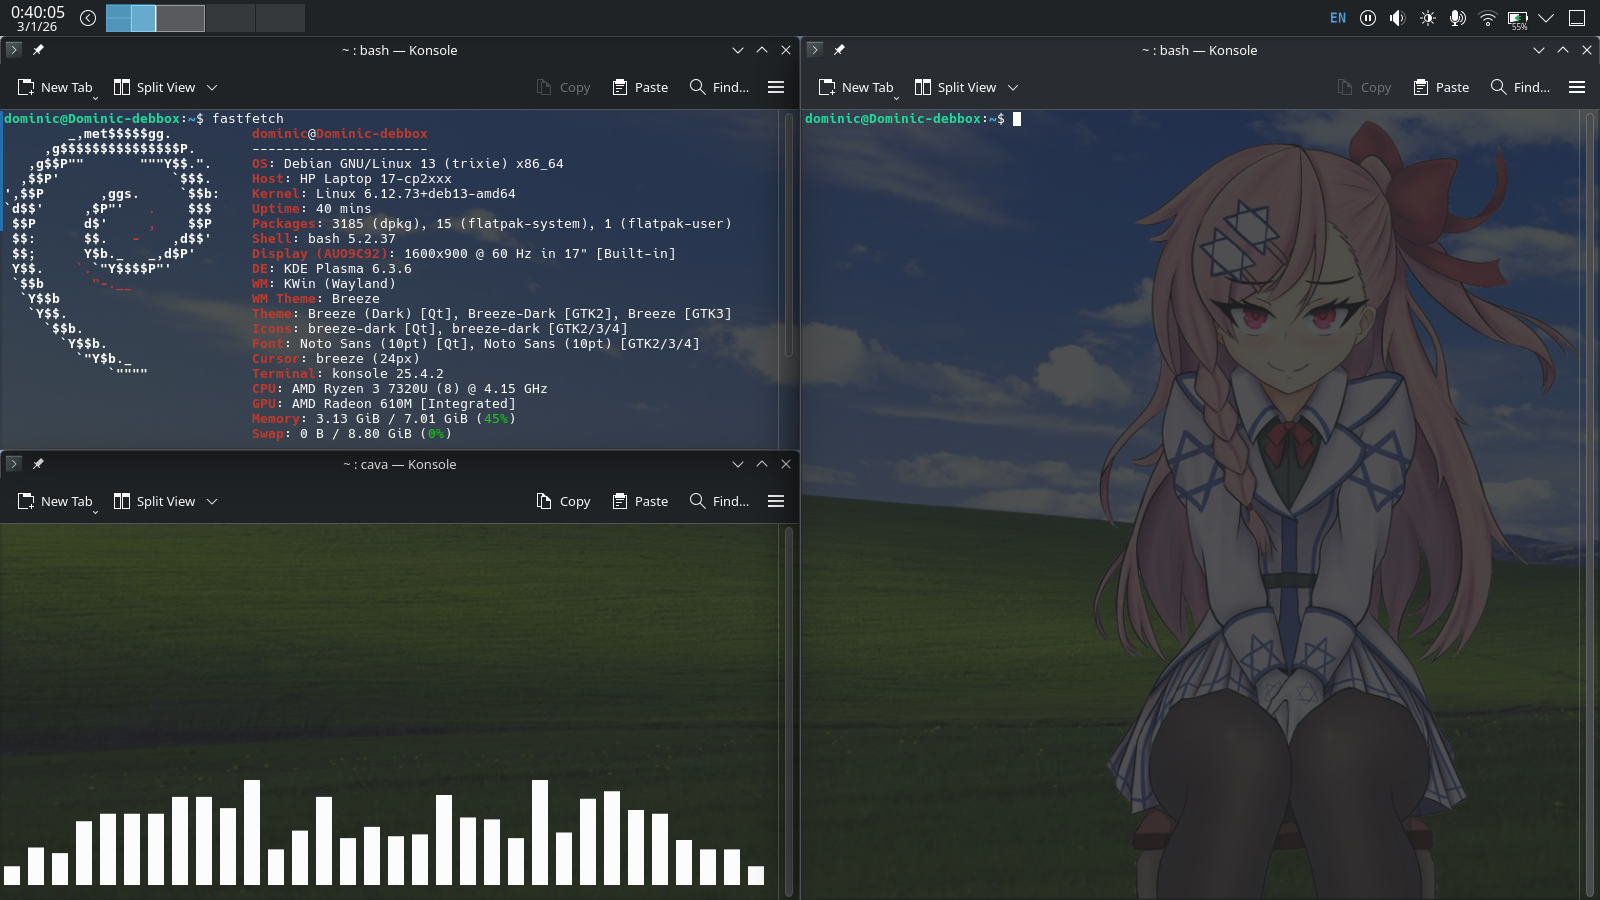Open Find in the cava Konsole window
This screenshot has height=900, width=1600.
(x=719, y=501)
